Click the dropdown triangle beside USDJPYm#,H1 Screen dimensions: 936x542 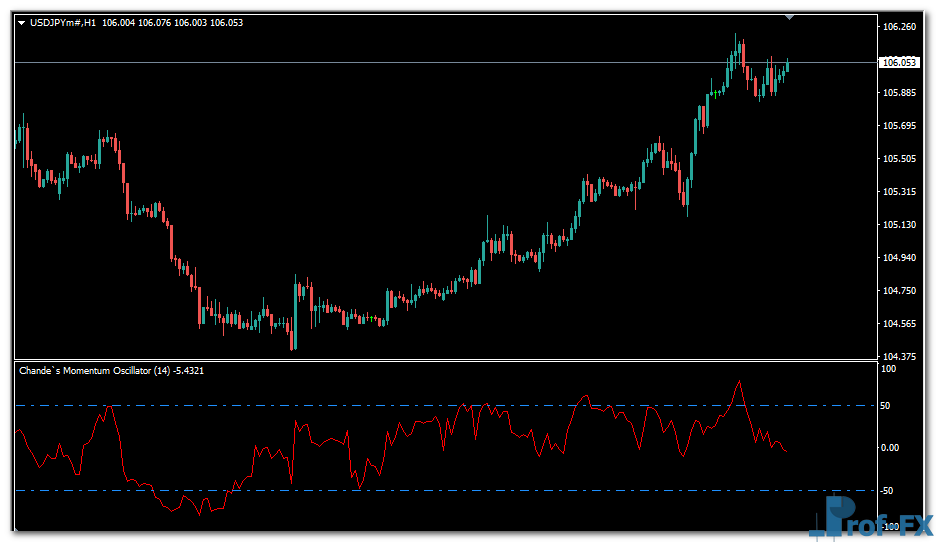(x=22, y=23)
